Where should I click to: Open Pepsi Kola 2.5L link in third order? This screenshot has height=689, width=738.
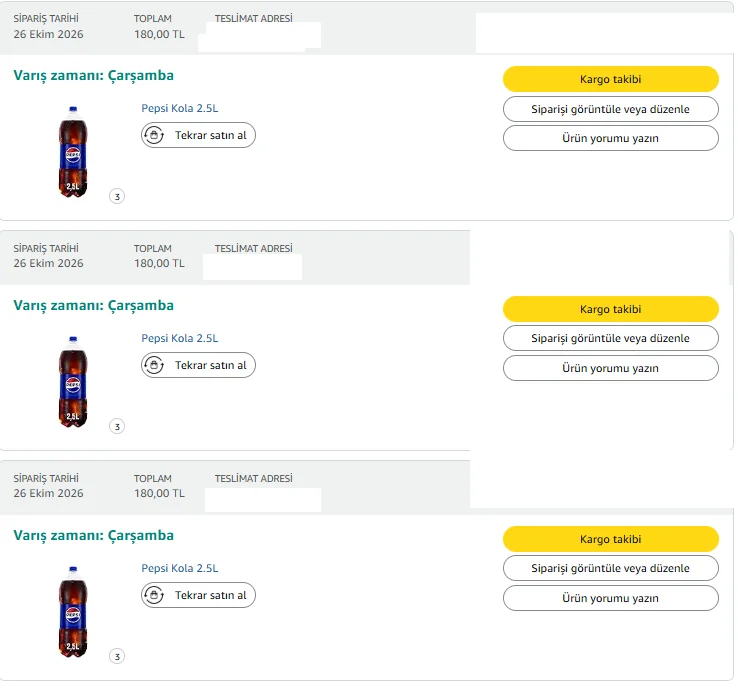pos(180,569)
